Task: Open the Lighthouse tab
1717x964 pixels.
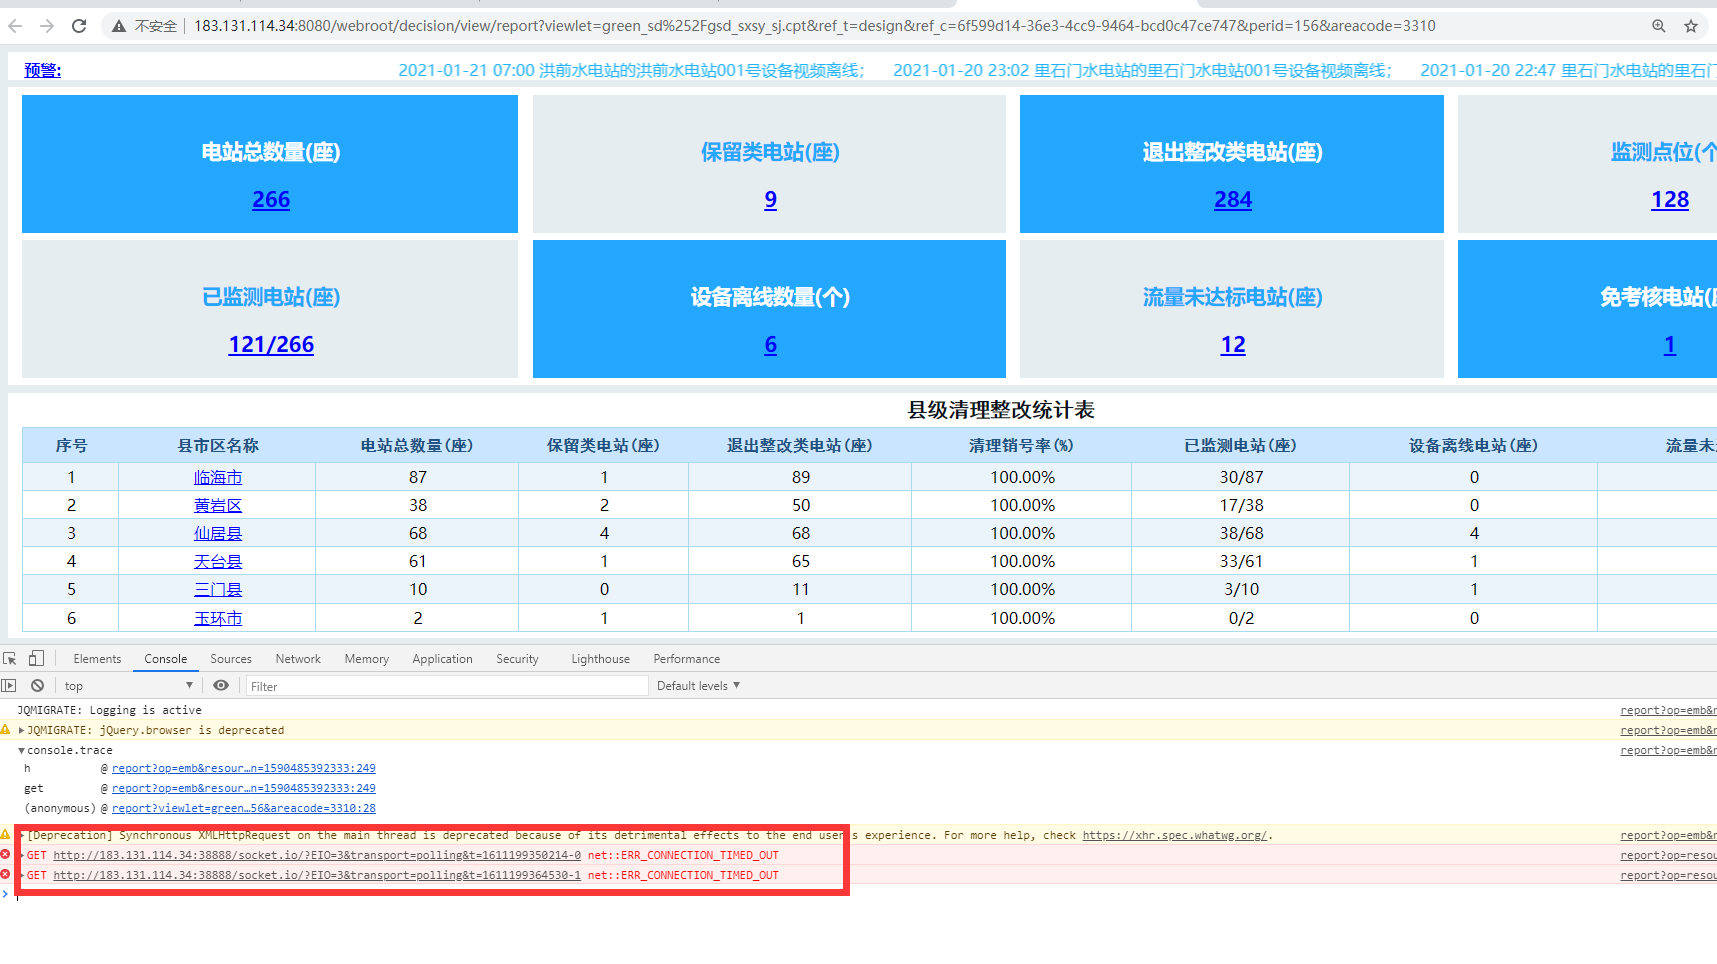Action: click(x=600, y=659)
